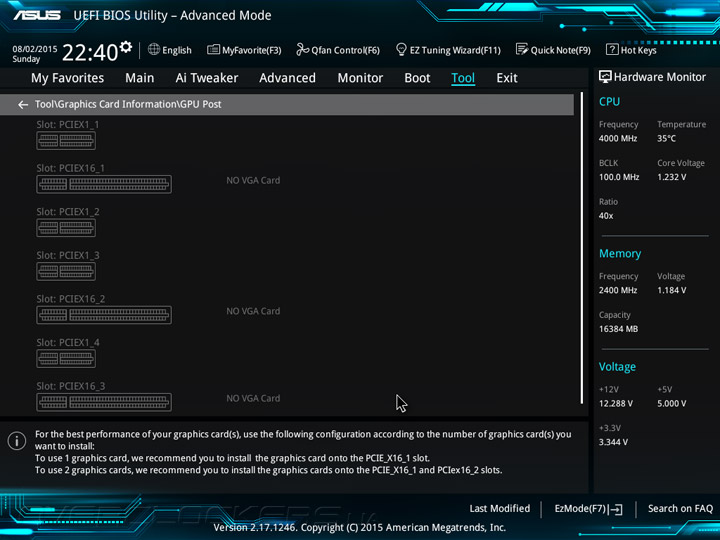Image resolution: width=720 pixels, height=540 pixels.
Task: Open the Ai Tweaker tab
Action: pos(207,78)
